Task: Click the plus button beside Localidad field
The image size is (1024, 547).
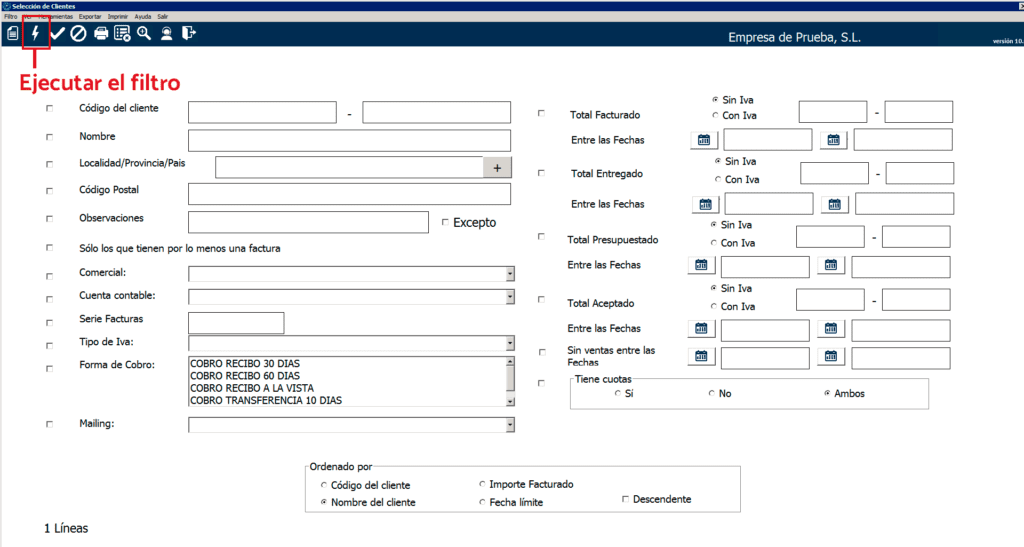Action: 497,168
